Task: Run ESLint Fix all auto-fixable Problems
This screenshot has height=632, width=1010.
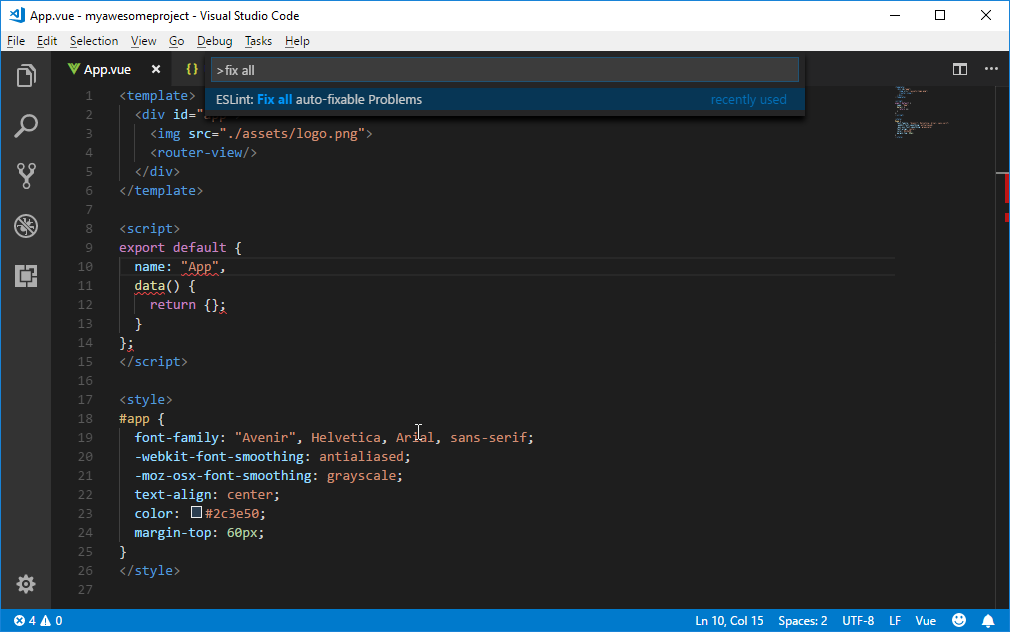Action: (x=504, y=99)
